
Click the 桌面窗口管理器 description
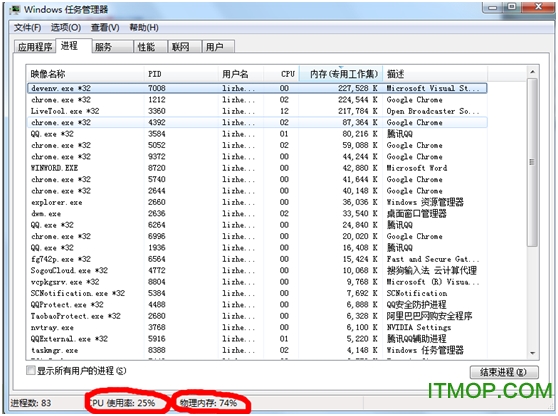click(x=416, y=214)
